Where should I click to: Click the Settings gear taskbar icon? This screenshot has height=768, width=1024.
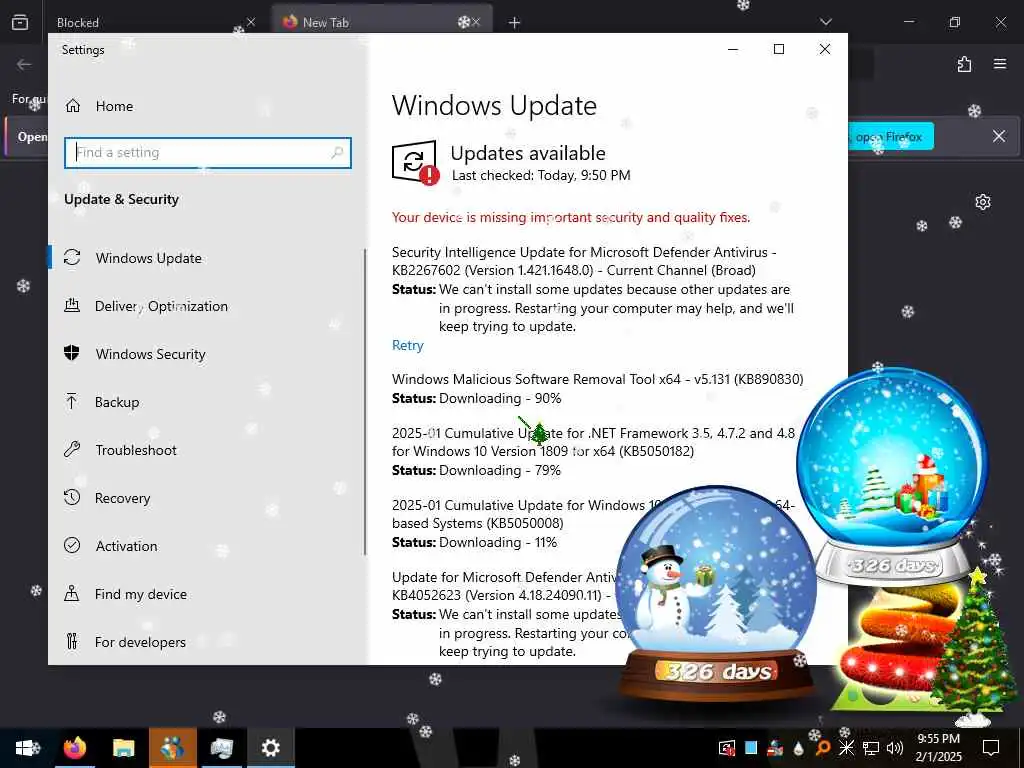(270, 748)
